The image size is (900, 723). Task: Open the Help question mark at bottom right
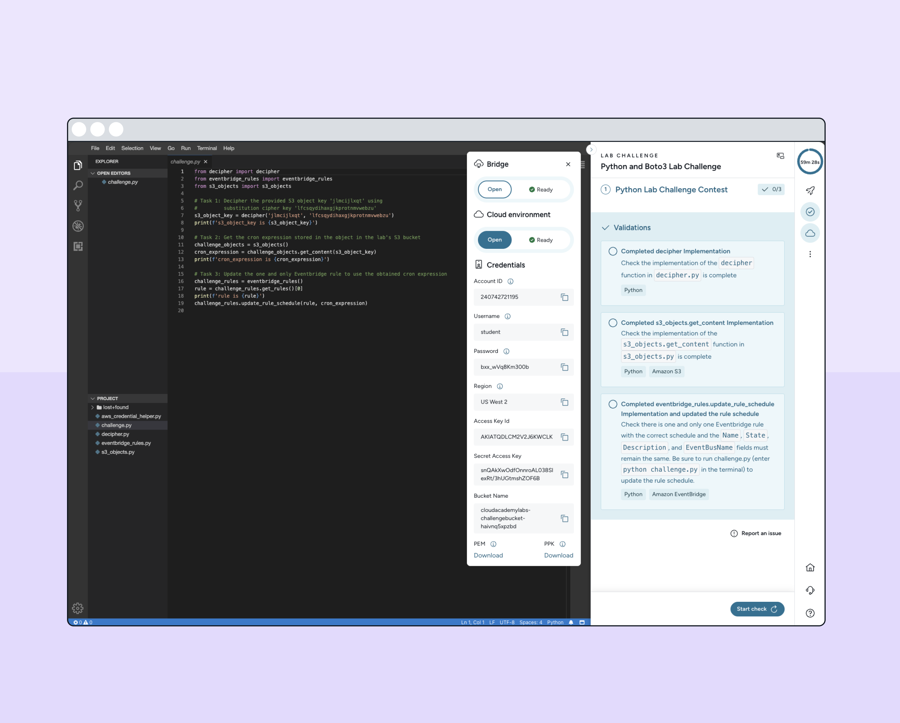pos(810,611)
